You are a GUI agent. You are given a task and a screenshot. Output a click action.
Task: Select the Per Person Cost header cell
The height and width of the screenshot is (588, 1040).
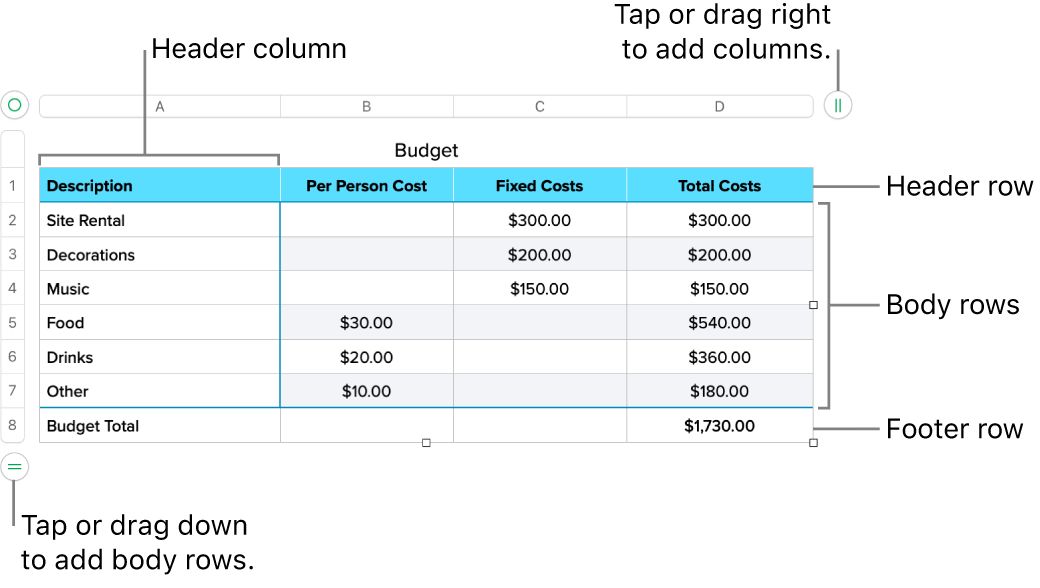click(366, 185)
